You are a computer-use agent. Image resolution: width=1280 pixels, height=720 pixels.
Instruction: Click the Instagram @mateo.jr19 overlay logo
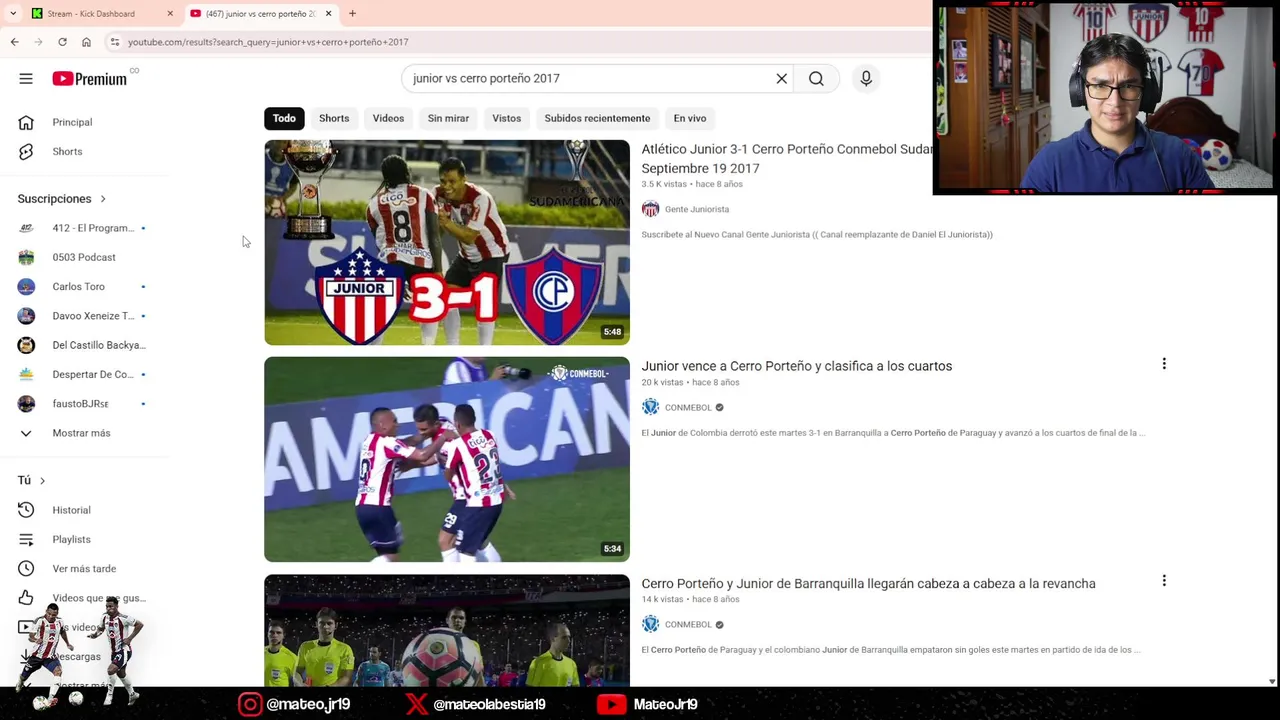(250, 704)
